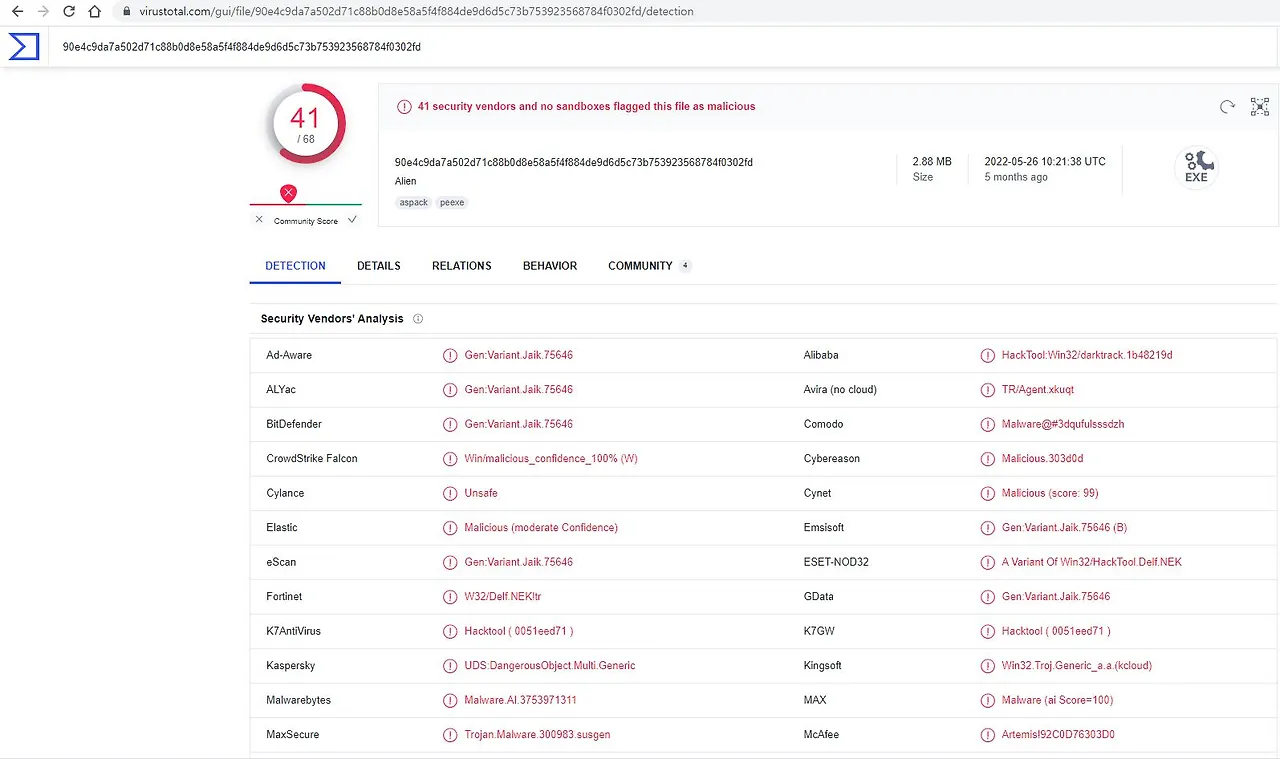Image resolution: width=1280 pixels, height=759 pixels.
Task: Click the alert icon in Cybereason row
Action: [x=988, y=459]
